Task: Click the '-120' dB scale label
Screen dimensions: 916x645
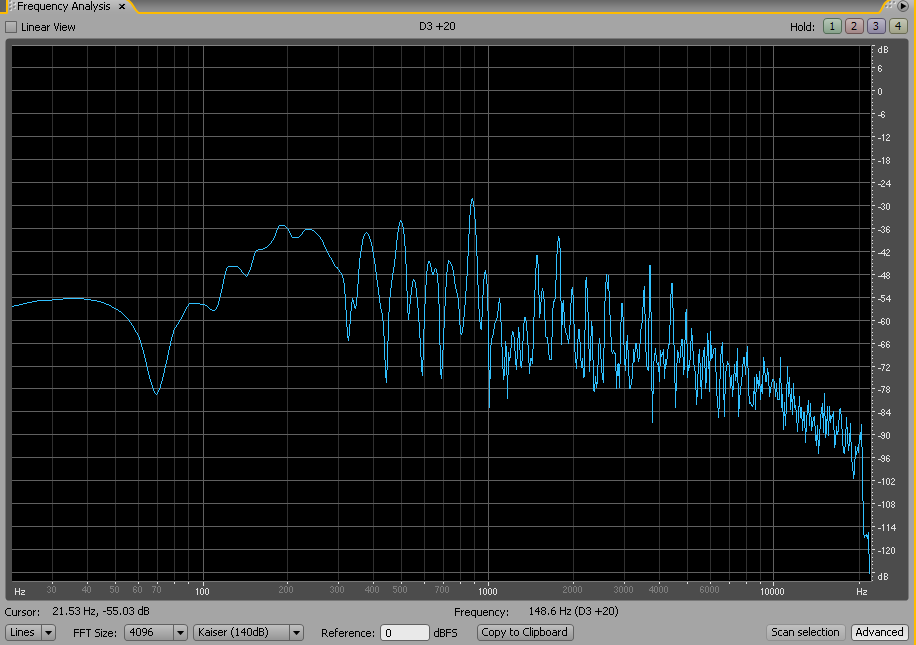Action: click(x=886, y=550)
